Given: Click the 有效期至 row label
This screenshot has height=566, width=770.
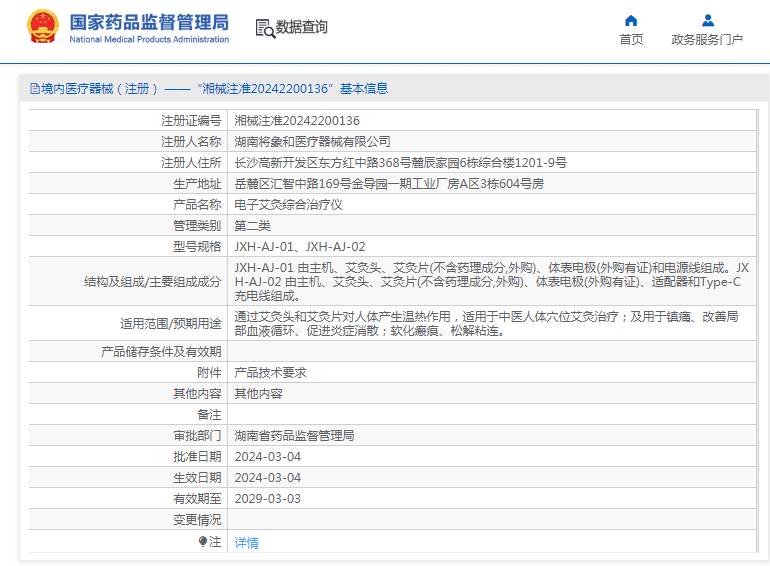Looking at the screenshot, I should click(x=197, y=499).
